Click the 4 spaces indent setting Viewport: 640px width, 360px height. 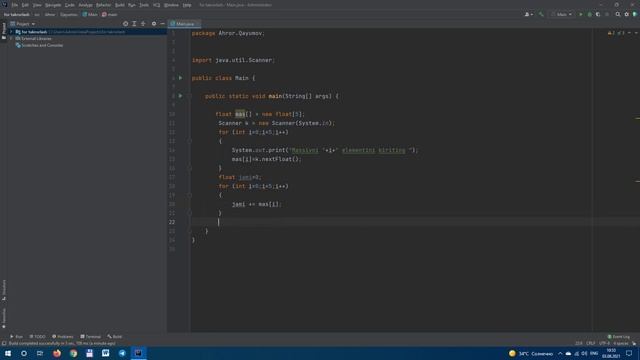point(620,343)
